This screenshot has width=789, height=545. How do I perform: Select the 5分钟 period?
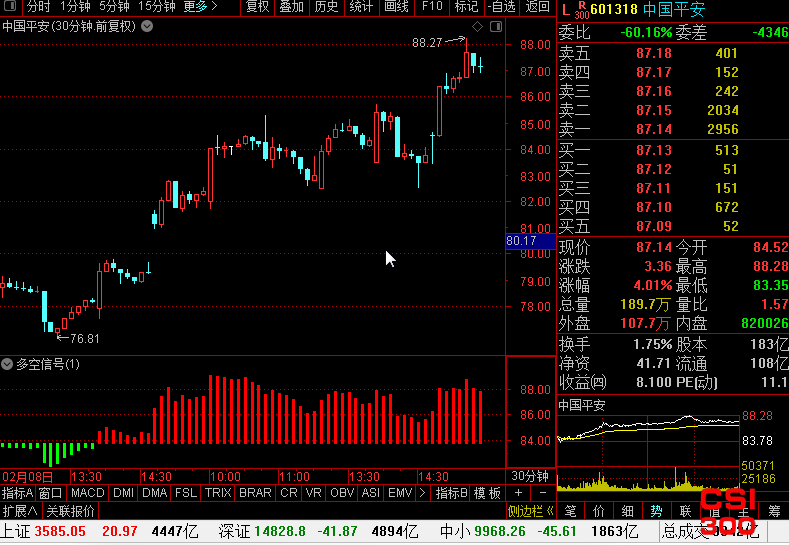click(x=114, y=7)
